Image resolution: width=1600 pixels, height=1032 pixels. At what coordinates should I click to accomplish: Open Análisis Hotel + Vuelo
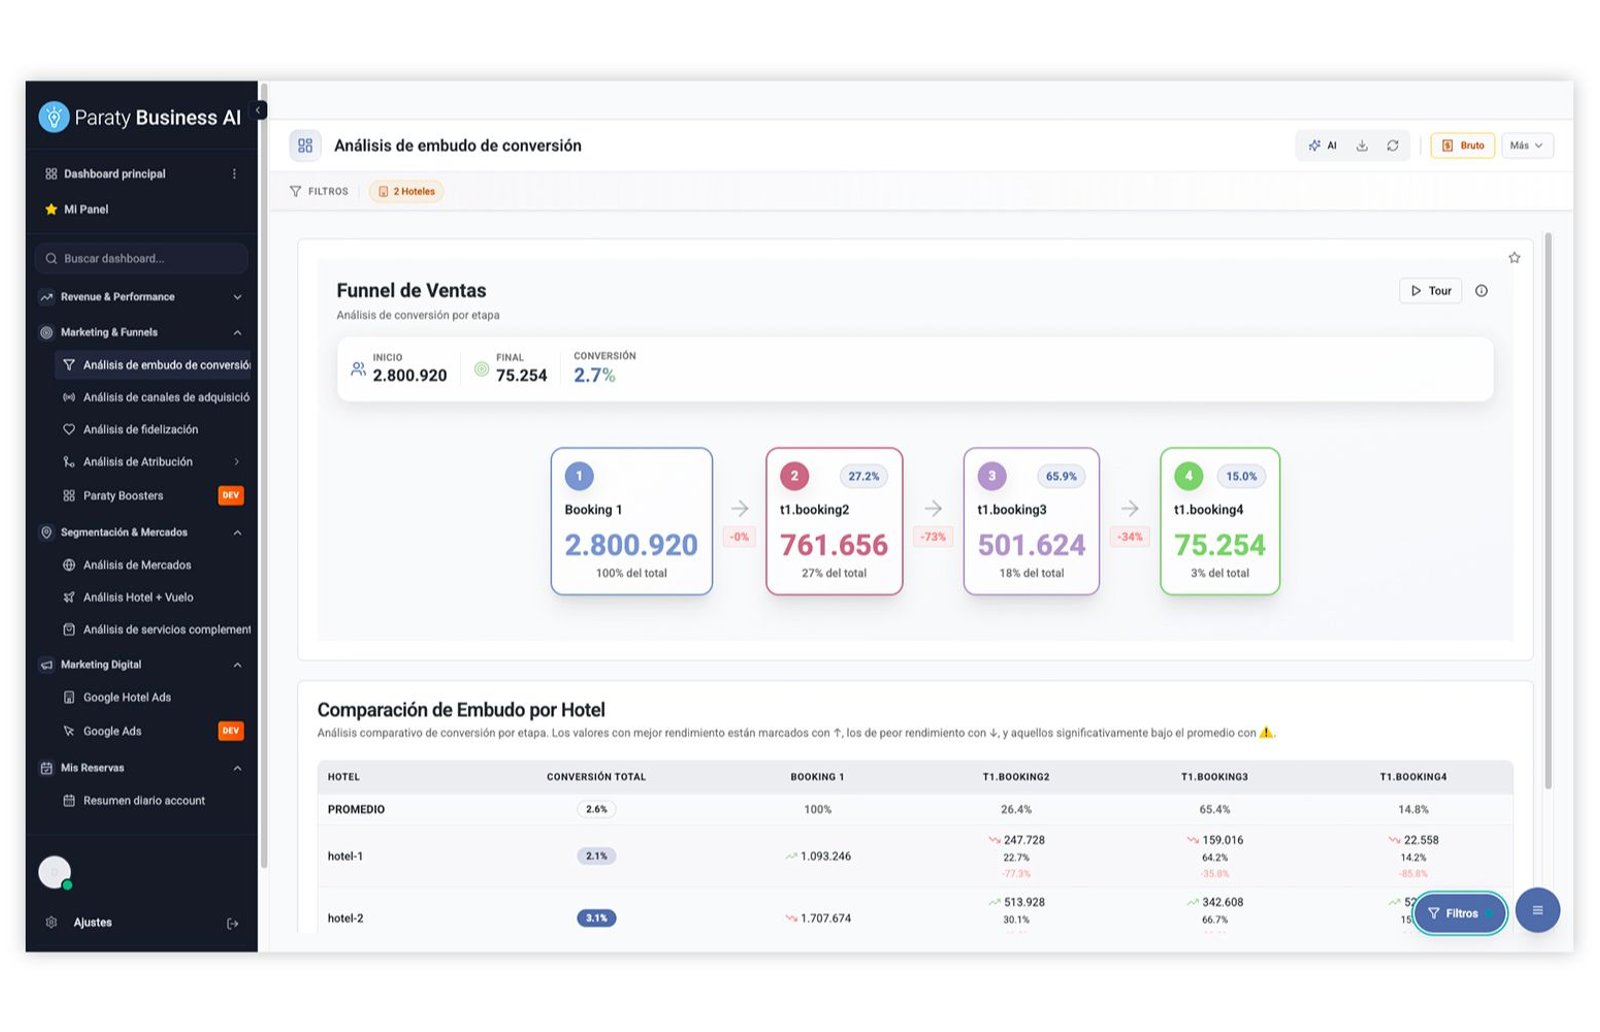point(128,597)
